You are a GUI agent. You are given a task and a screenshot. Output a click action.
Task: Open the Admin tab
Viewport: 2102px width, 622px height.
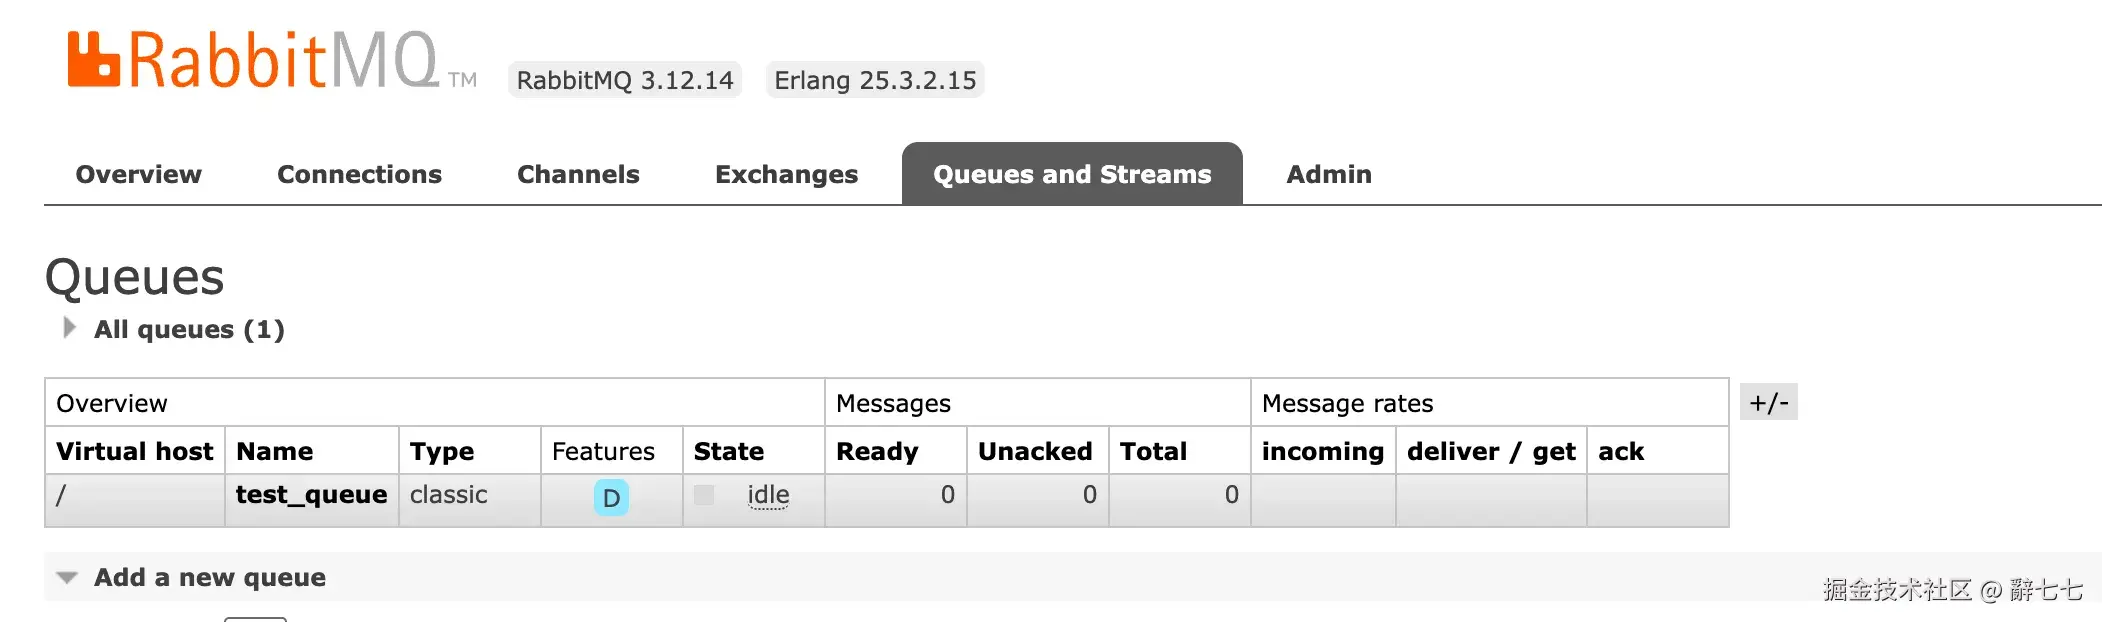click(x=1328, y=174)
